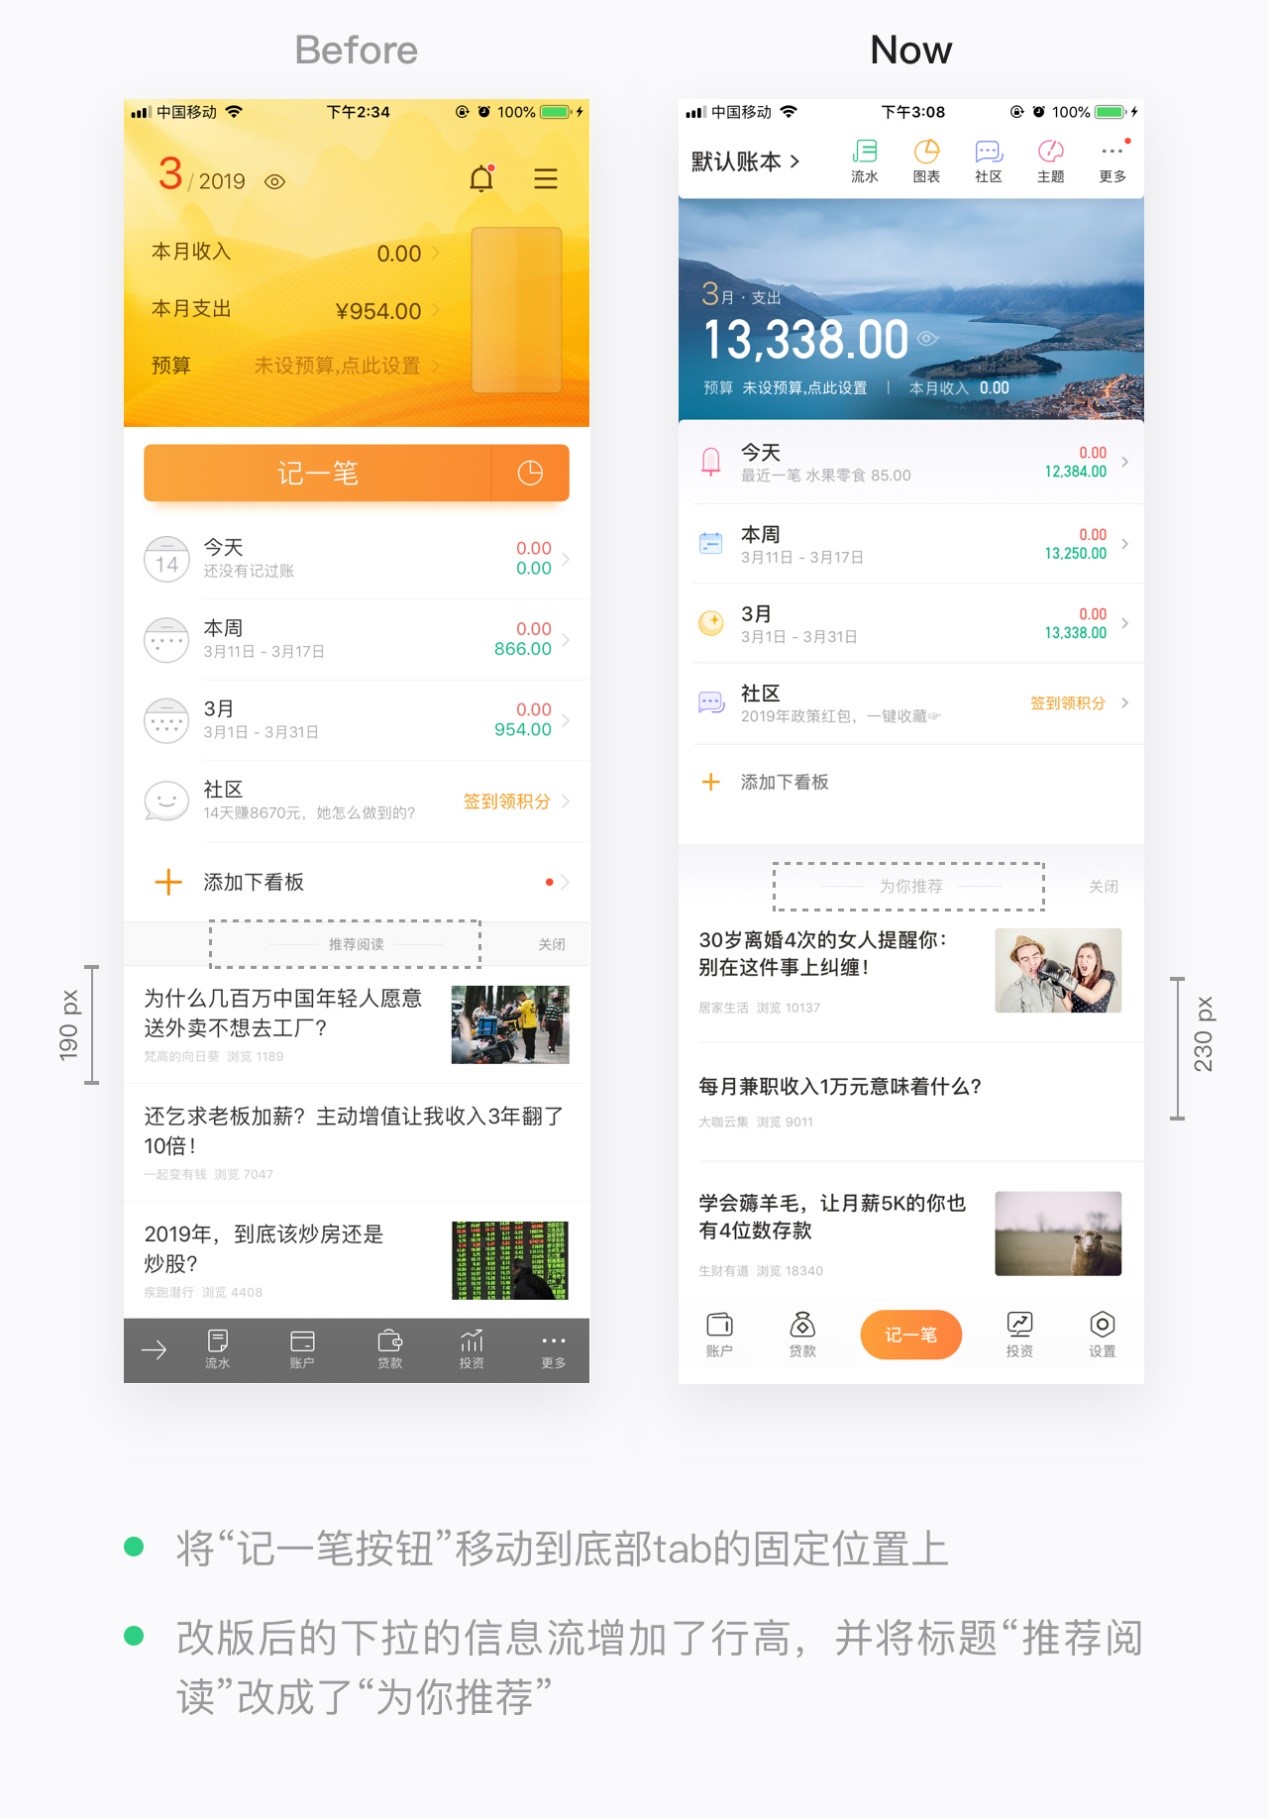This screenshot has height=1818, width=1268.
Task: Open 主题 theme icon in Now toolbar
Action: [x=1050, y=161]
